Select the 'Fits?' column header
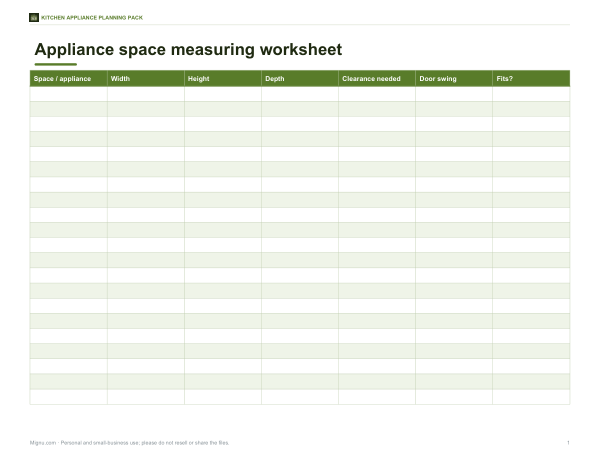 [x=531, y=78]
